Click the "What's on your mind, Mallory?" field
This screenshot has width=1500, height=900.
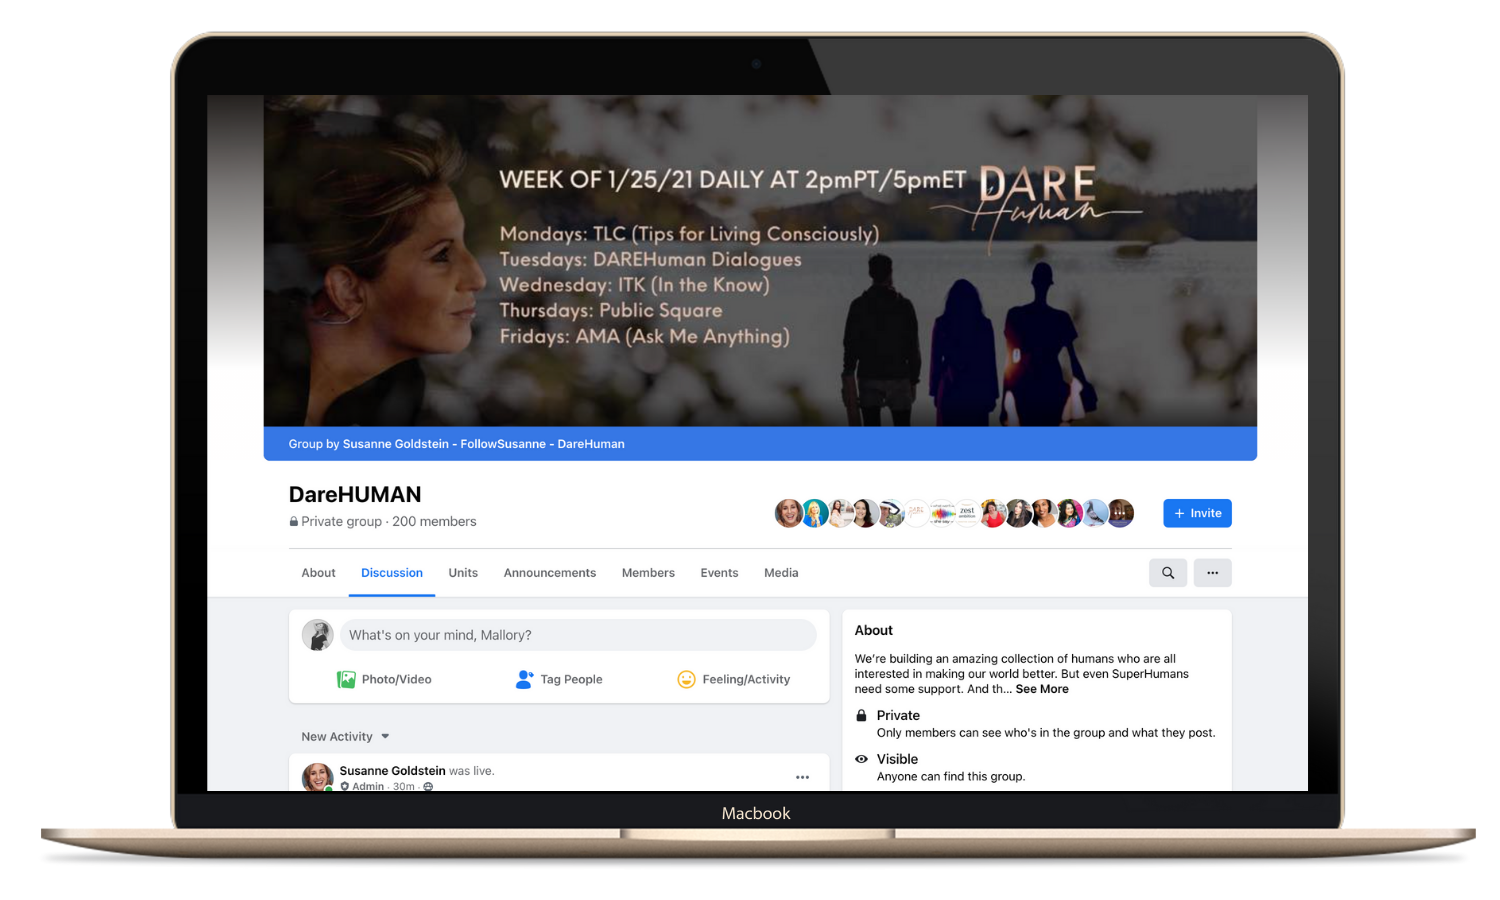click(x=578, y=635)
